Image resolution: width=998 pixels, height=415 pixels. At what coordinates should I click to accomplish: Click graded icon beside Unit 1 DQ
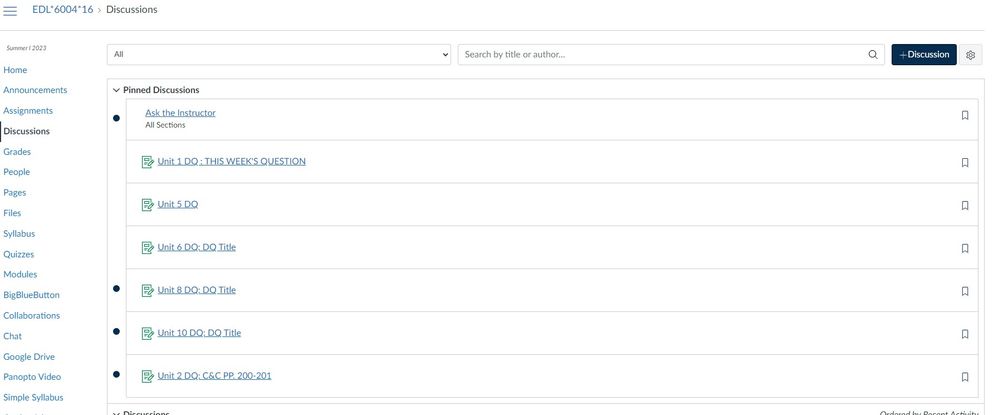pos(148,162)
